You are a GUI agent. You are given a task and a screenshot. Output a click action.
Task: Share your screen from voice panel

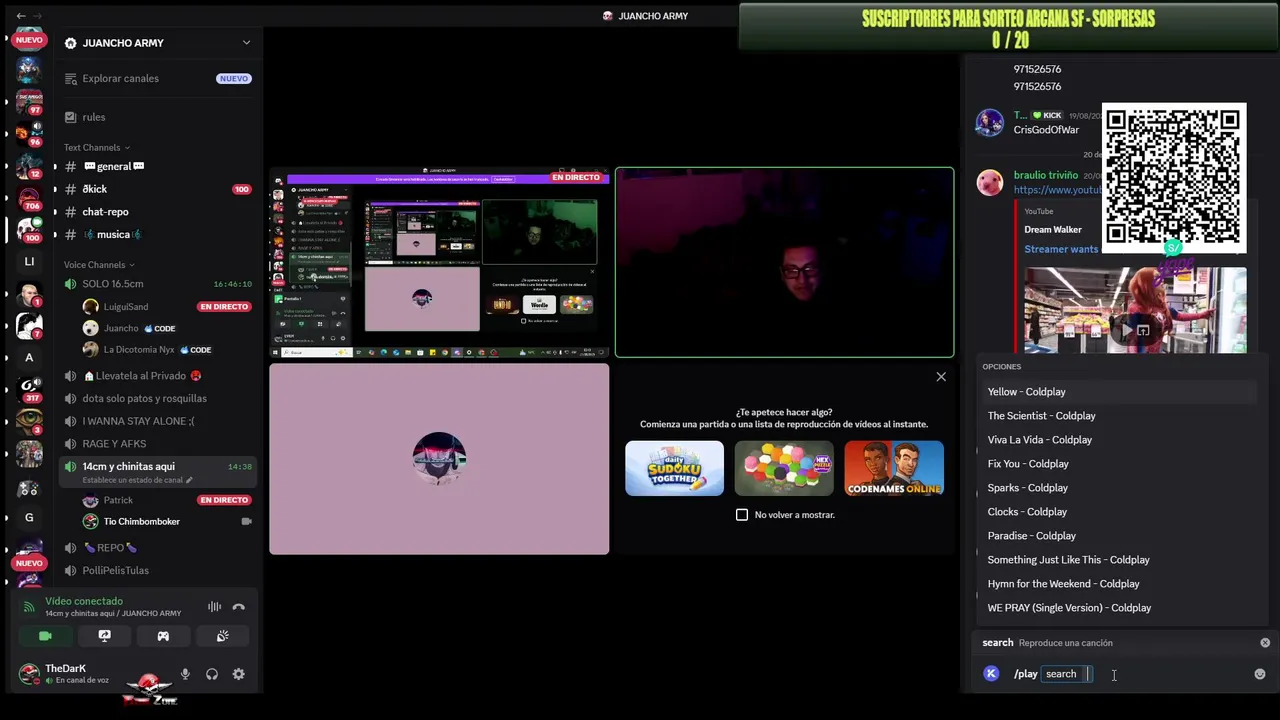point(104,636)
